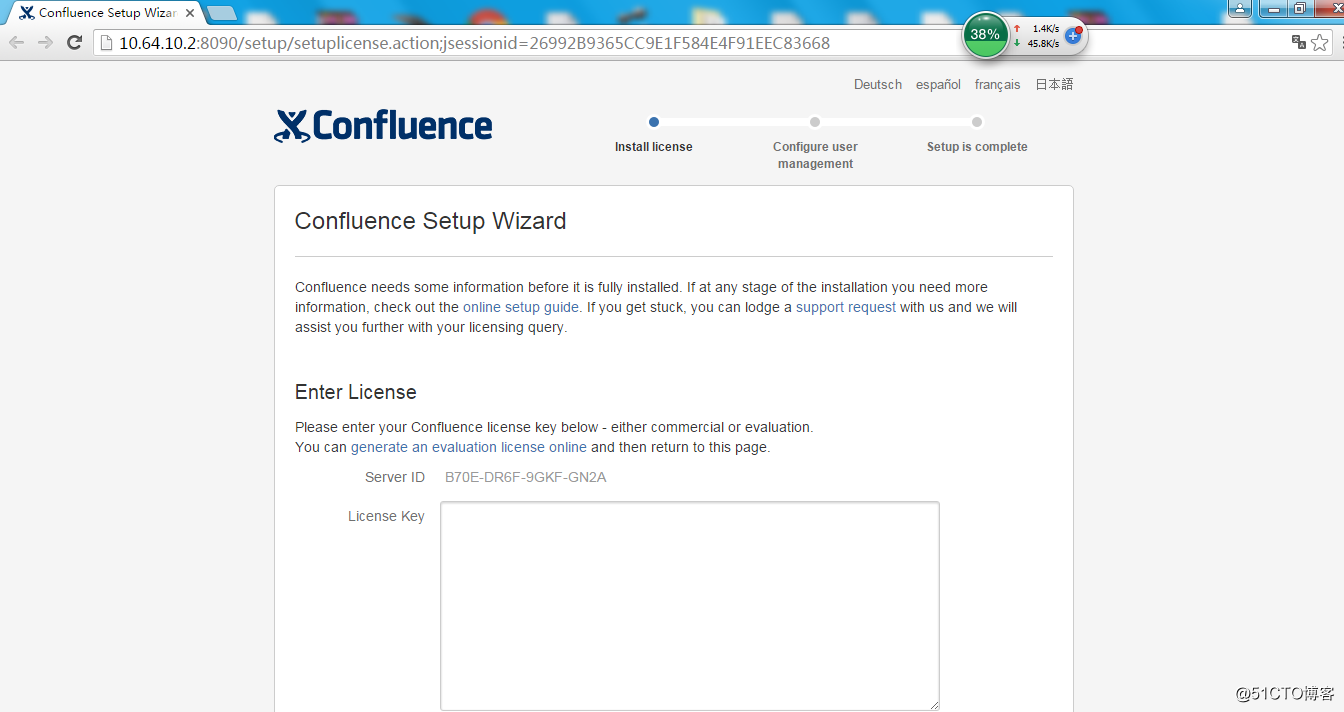
Task: Click the Server ID label
Action: [x=395, y=477]
